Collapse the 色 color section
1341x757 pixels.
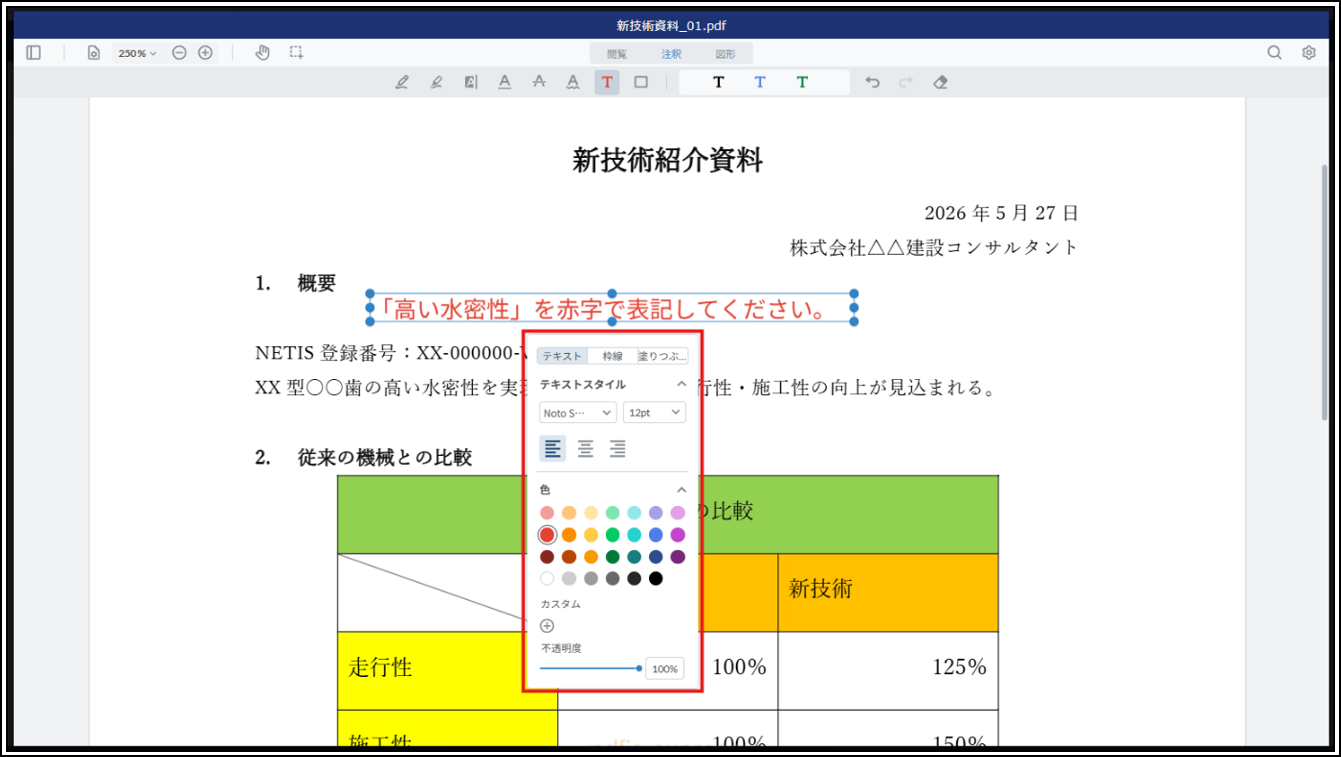pos(682,490)
